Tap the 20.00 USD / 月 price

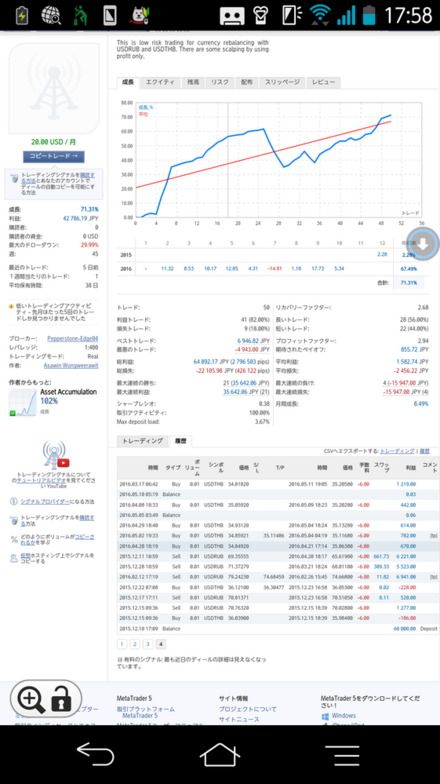tap(54, 142)
